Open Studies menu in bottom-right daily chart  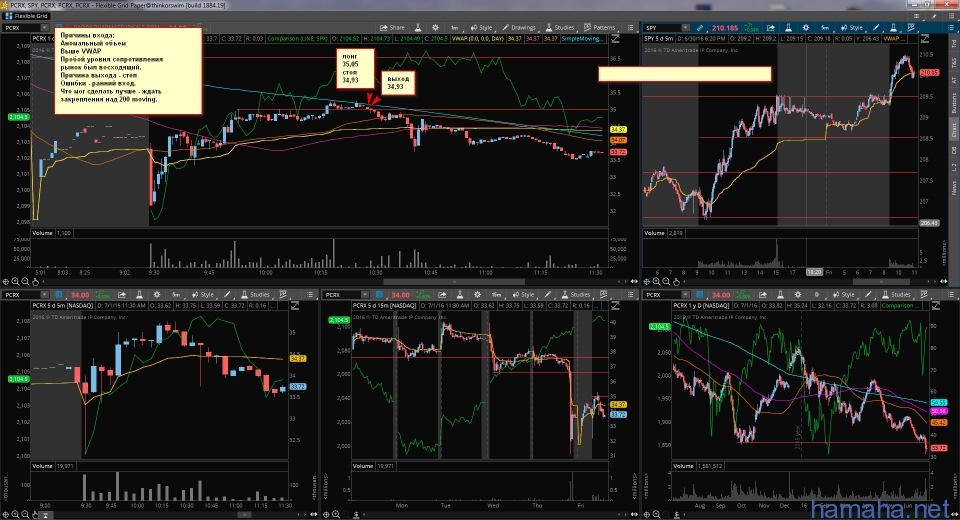(896, 295)
